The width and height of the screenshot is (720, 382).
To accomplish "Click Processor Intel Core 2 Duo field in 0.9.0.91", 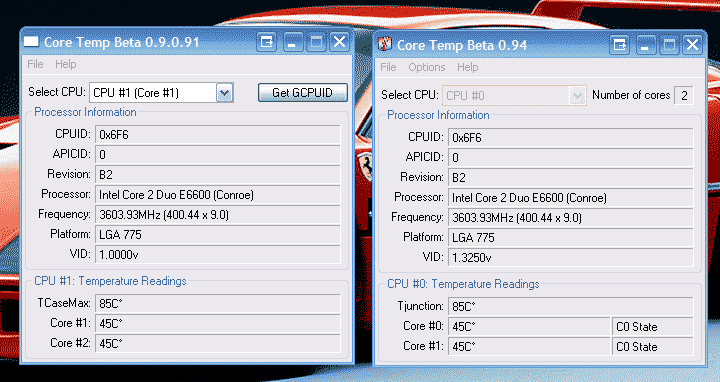I will pos(218,195).
